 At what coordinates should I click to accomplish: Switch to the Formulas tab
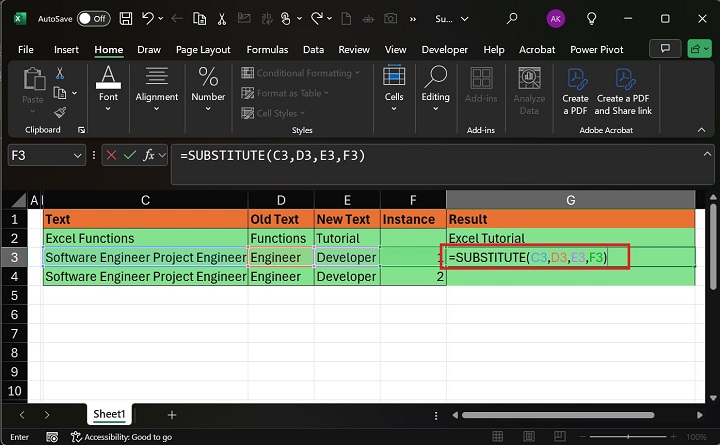tap(267, 49)
